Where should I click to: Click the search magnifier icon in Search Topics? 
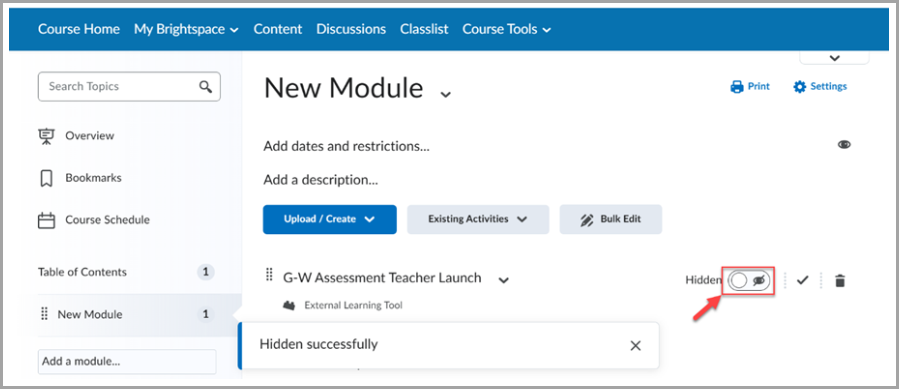tap(205, 87)
